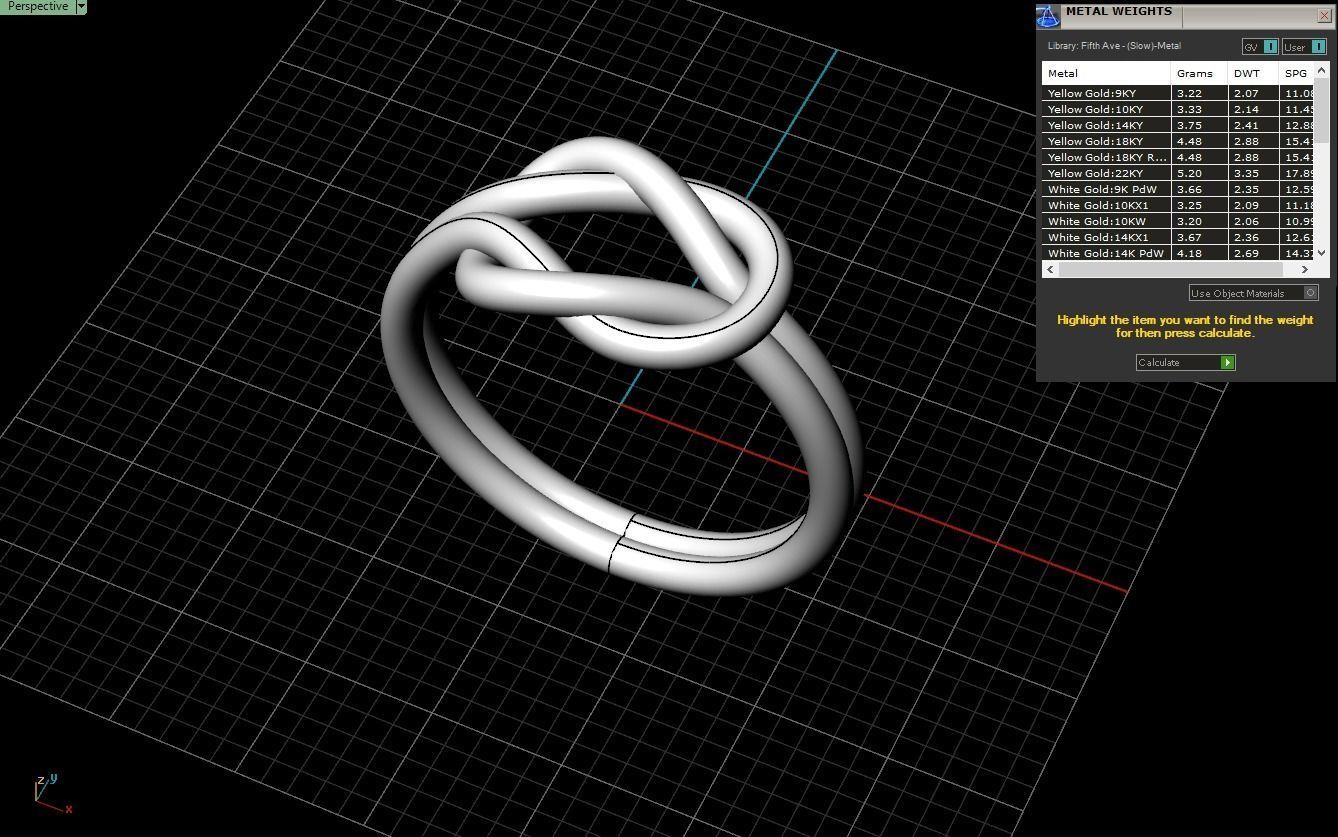
Task: Click the Calculate button
Action: [x=1186, y=362]
